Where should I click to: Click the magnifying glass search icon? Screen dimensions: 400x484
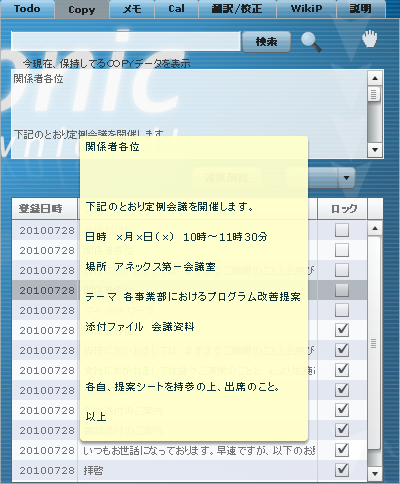point(311,42)
